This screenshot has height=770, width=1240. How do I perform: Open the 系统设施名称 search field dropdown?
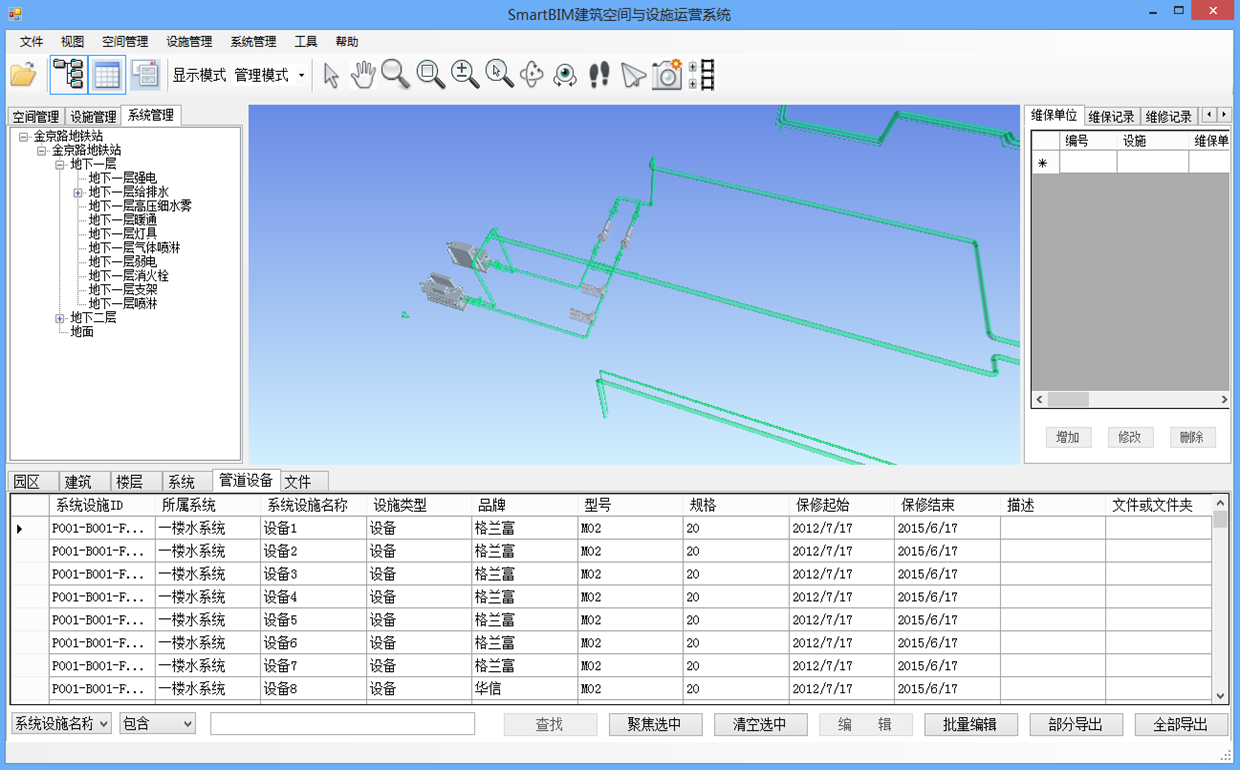point(104,724)
